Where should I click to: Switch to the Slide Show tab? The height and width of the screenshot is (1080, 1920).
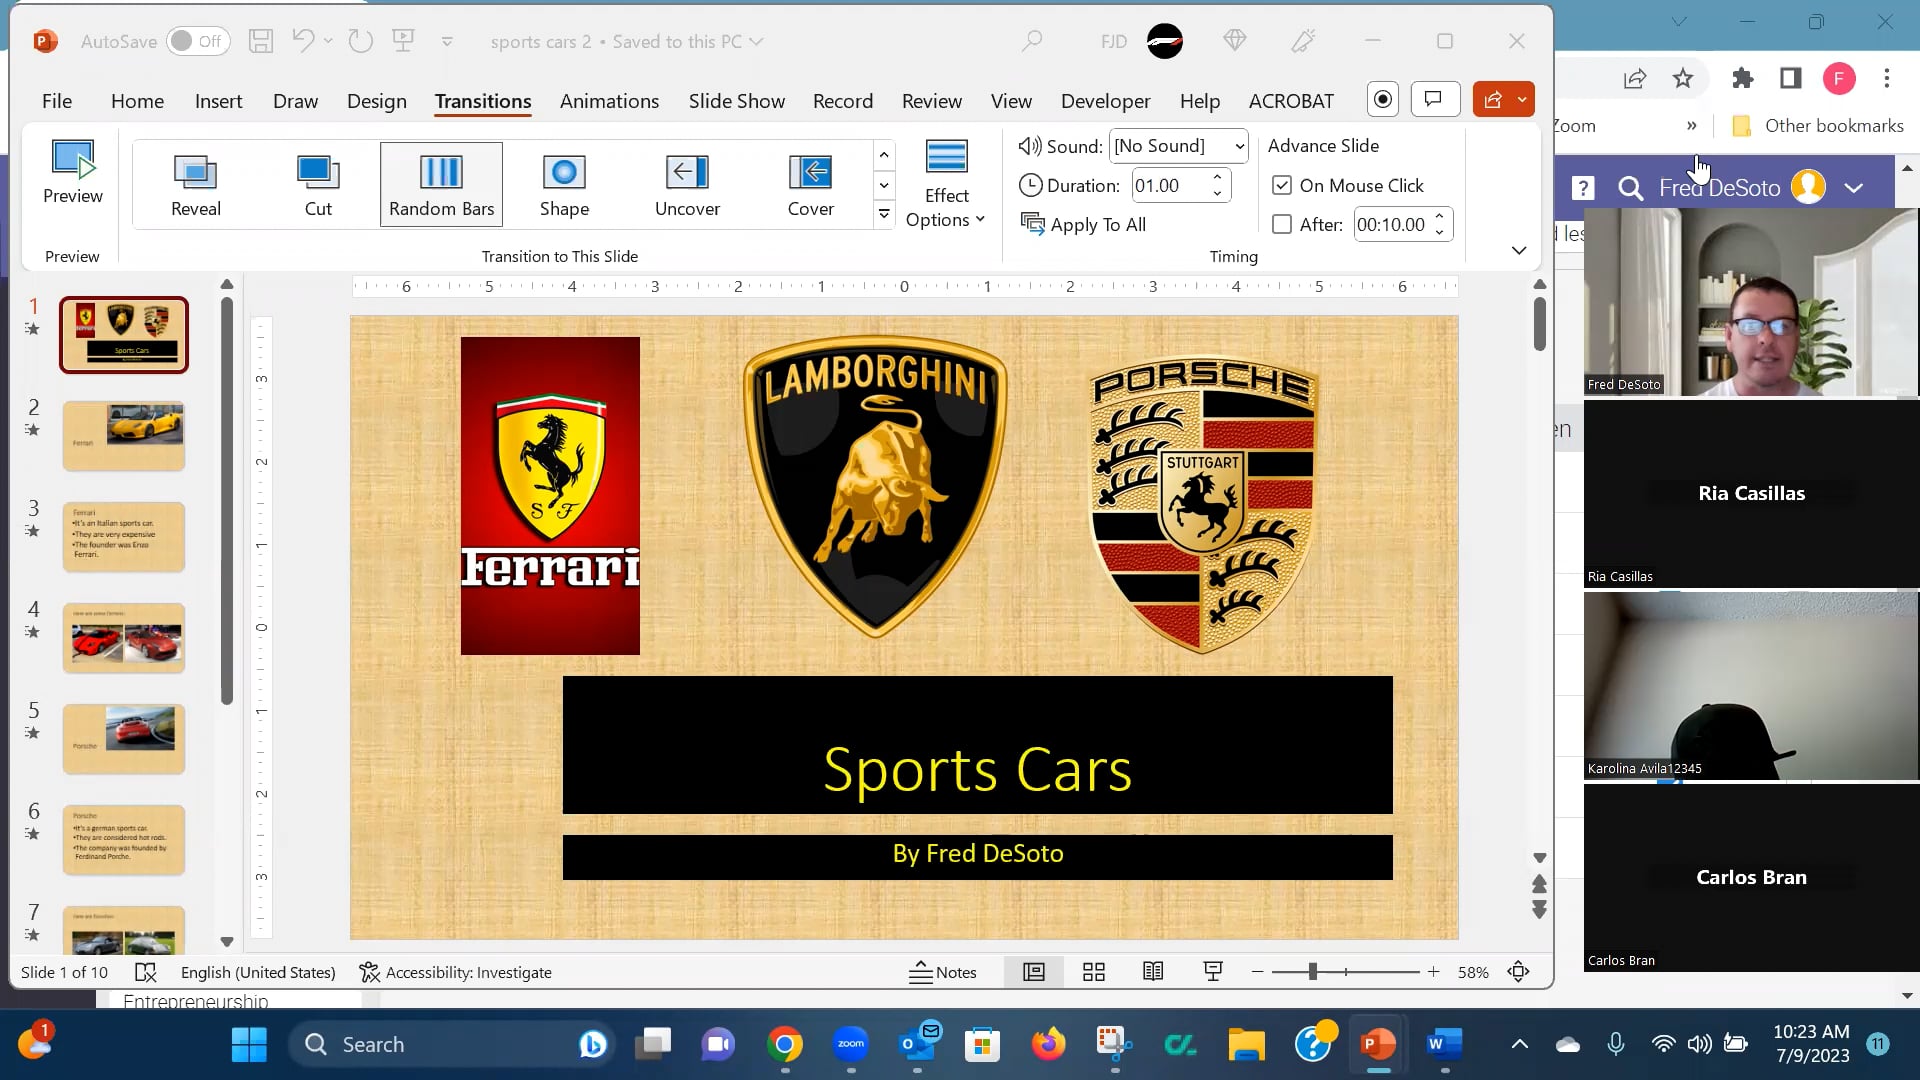point(736,101)
